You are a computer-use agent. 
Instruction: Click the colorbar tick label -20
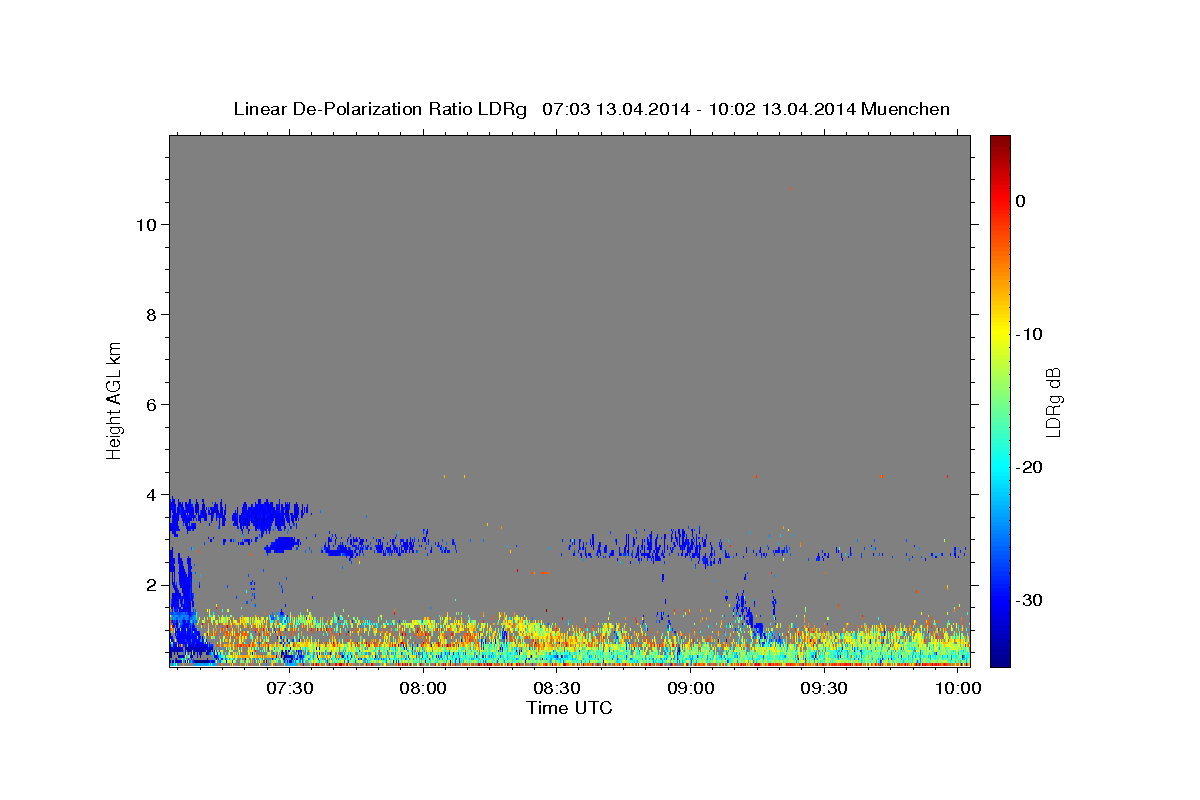tap(1028, 467)
